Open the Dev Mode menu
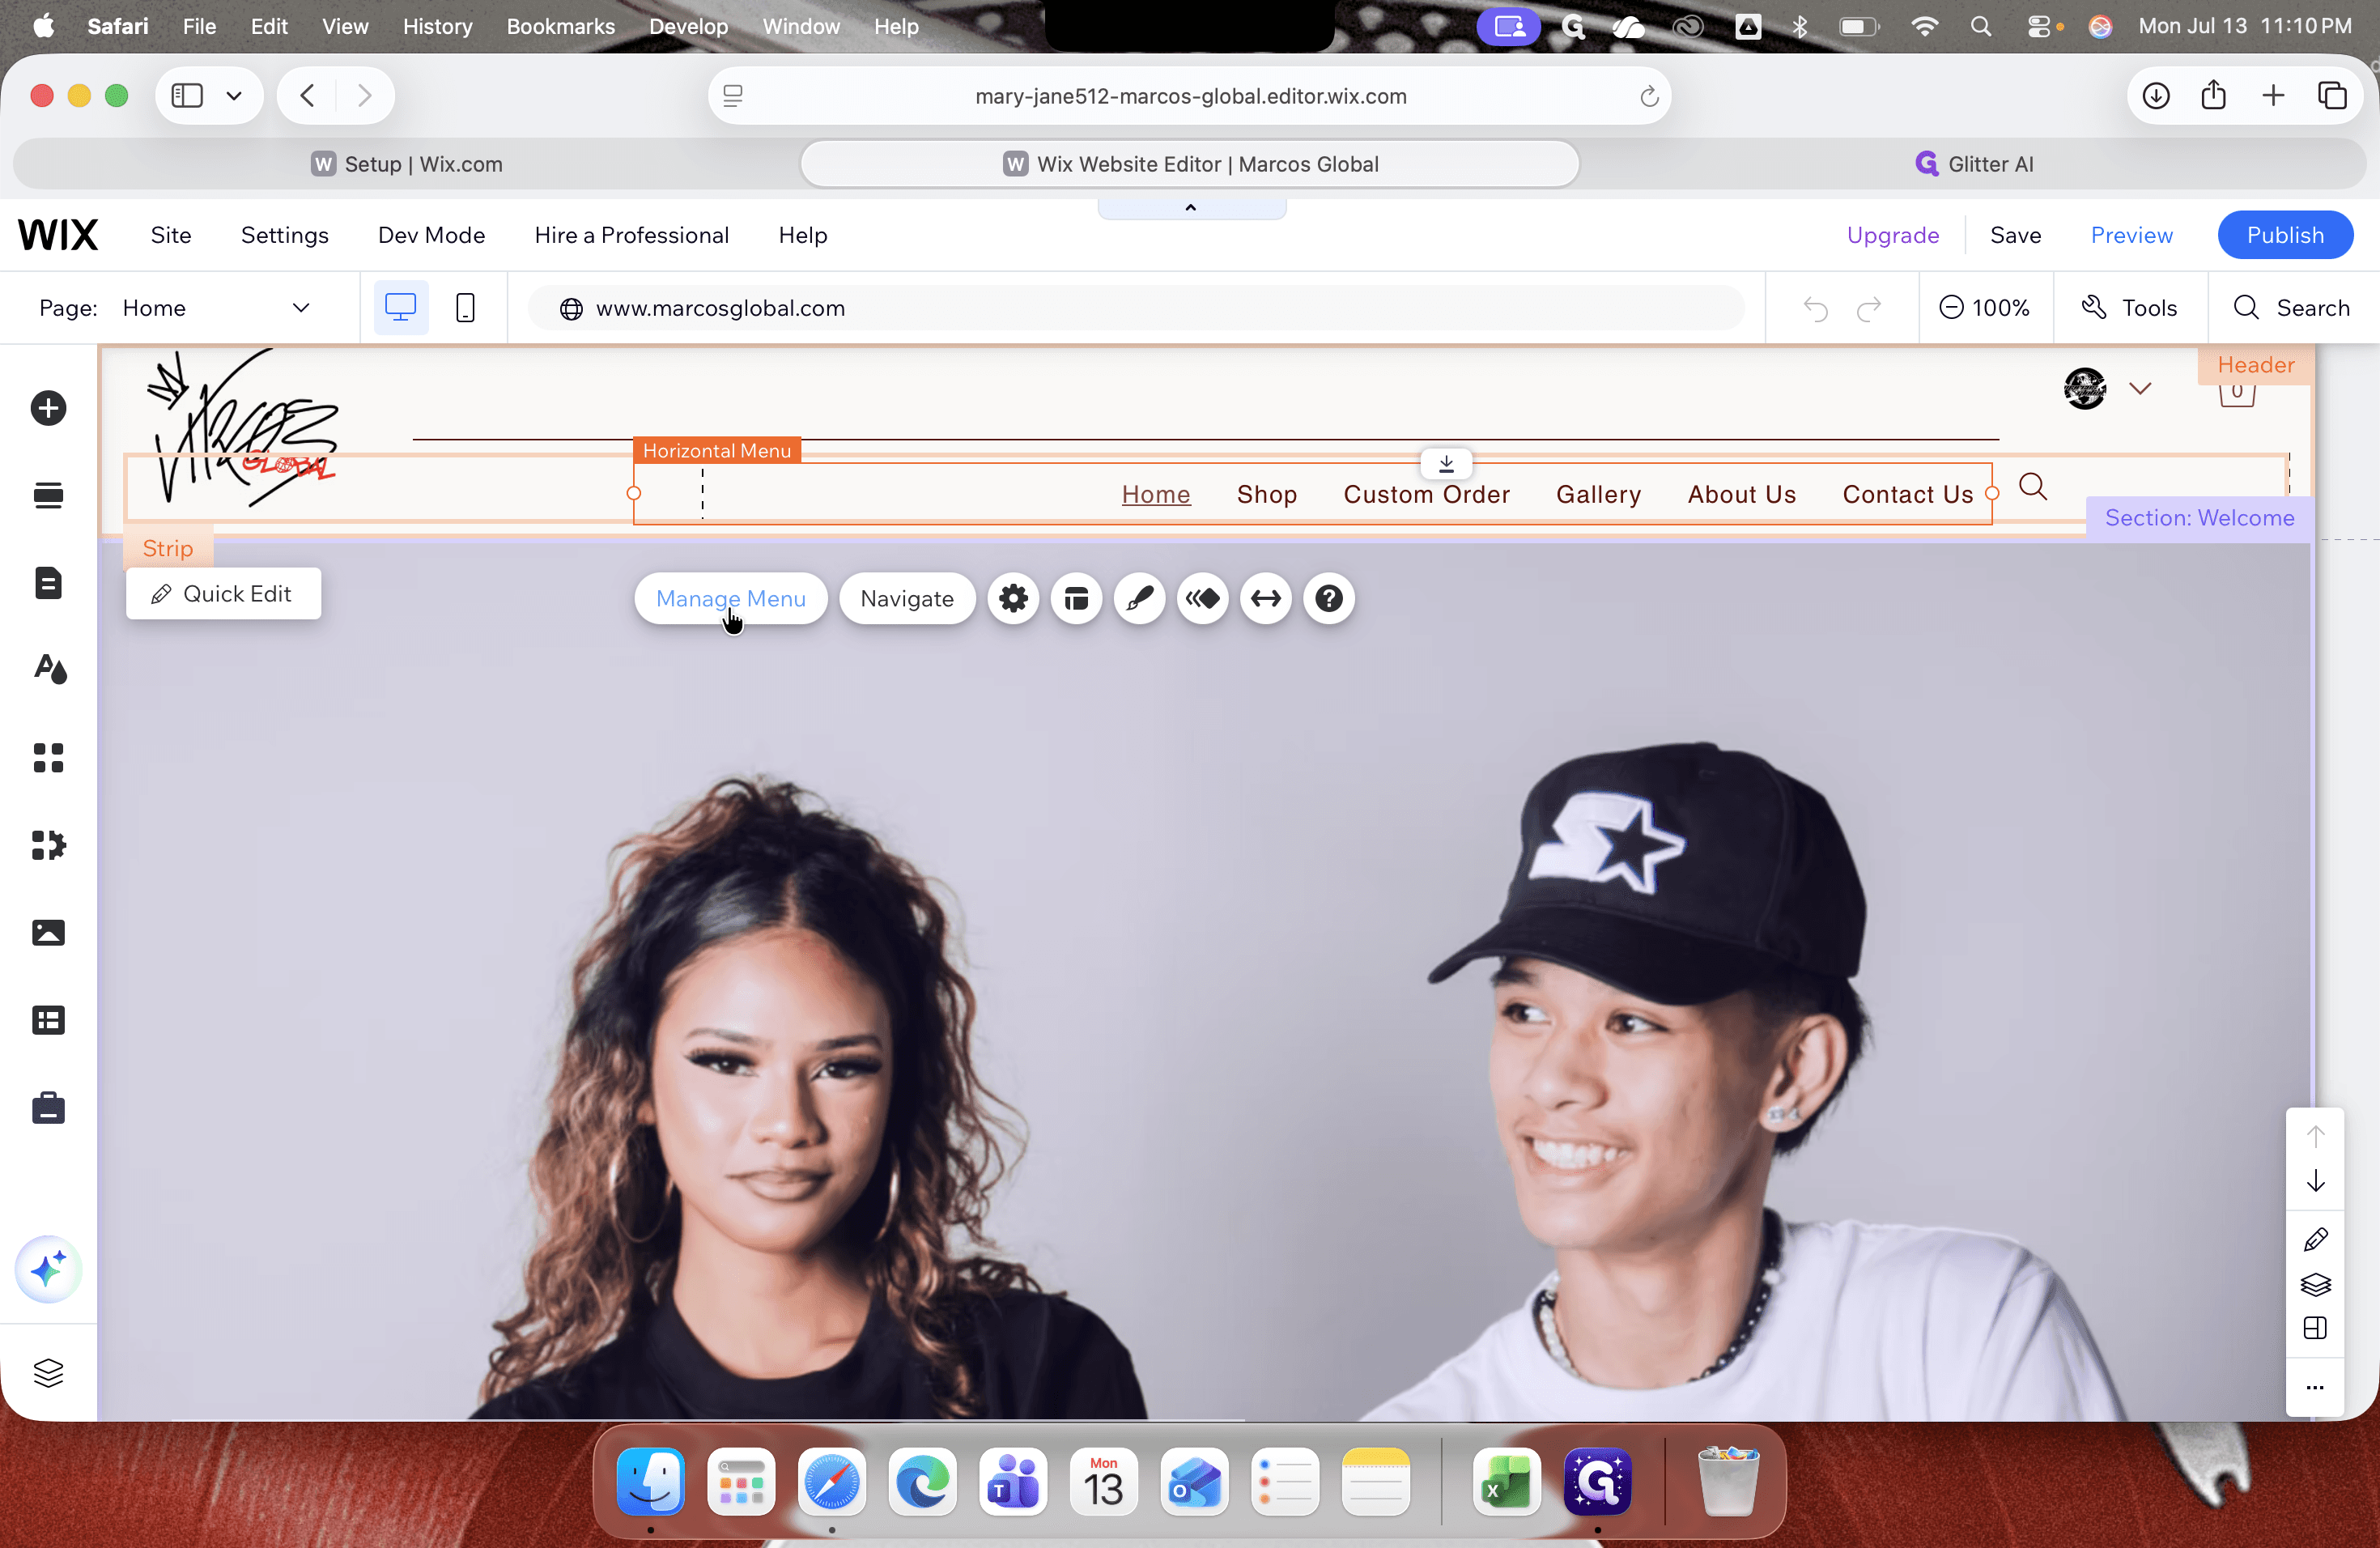The height and width of the screenshot is (1548, 2380). [x=431, y=235]
